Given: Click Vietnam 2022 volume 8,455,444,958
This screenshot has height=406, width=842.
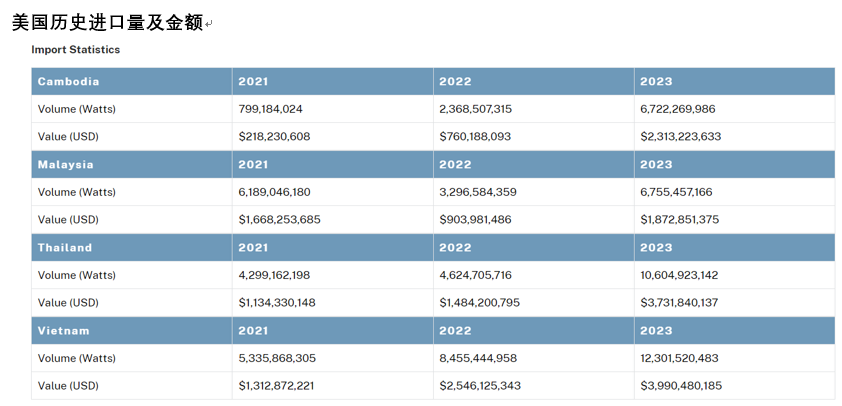Looking at the screenshot, I should (x=478, y=358).
